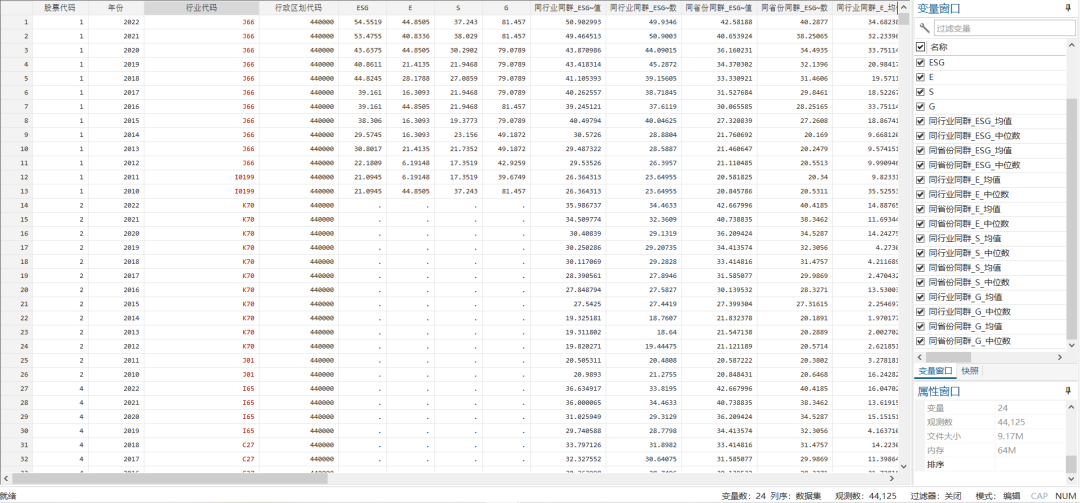1080x503 pixels.
Task: Click G value 39.6749 in row 12
Action: tap(506, 177)
